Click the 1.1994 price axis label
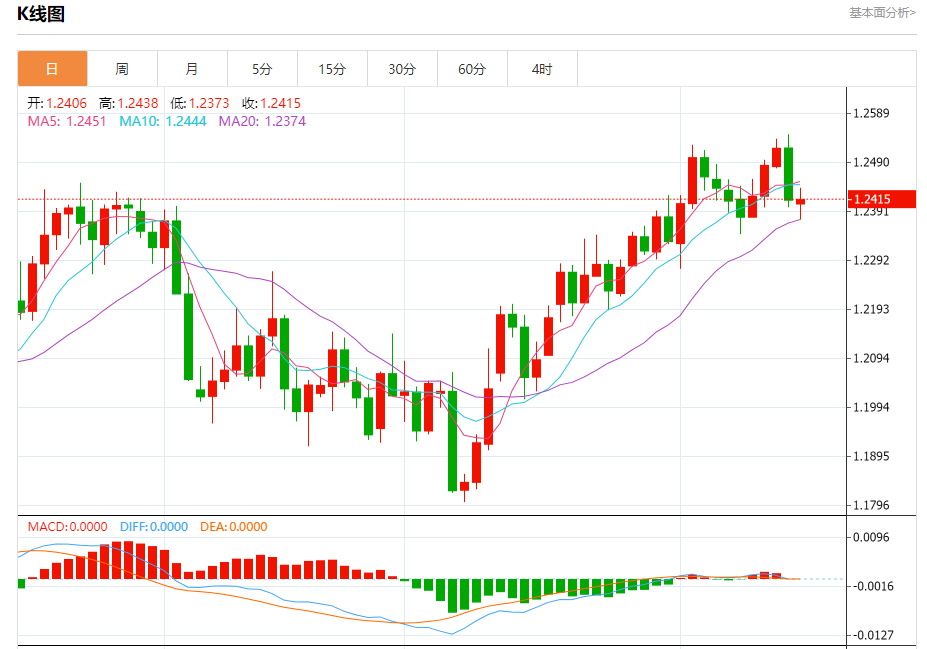 (871, 407)
